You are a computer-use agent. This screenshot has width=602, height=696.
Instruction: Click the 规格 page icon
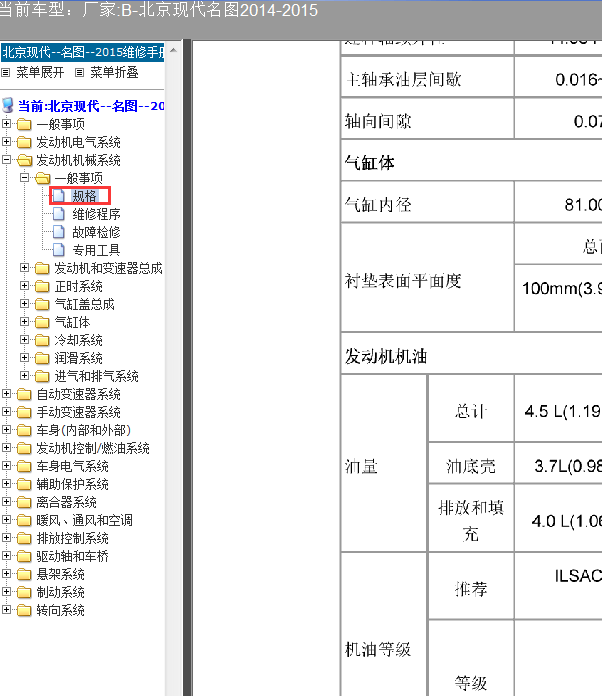59,196
